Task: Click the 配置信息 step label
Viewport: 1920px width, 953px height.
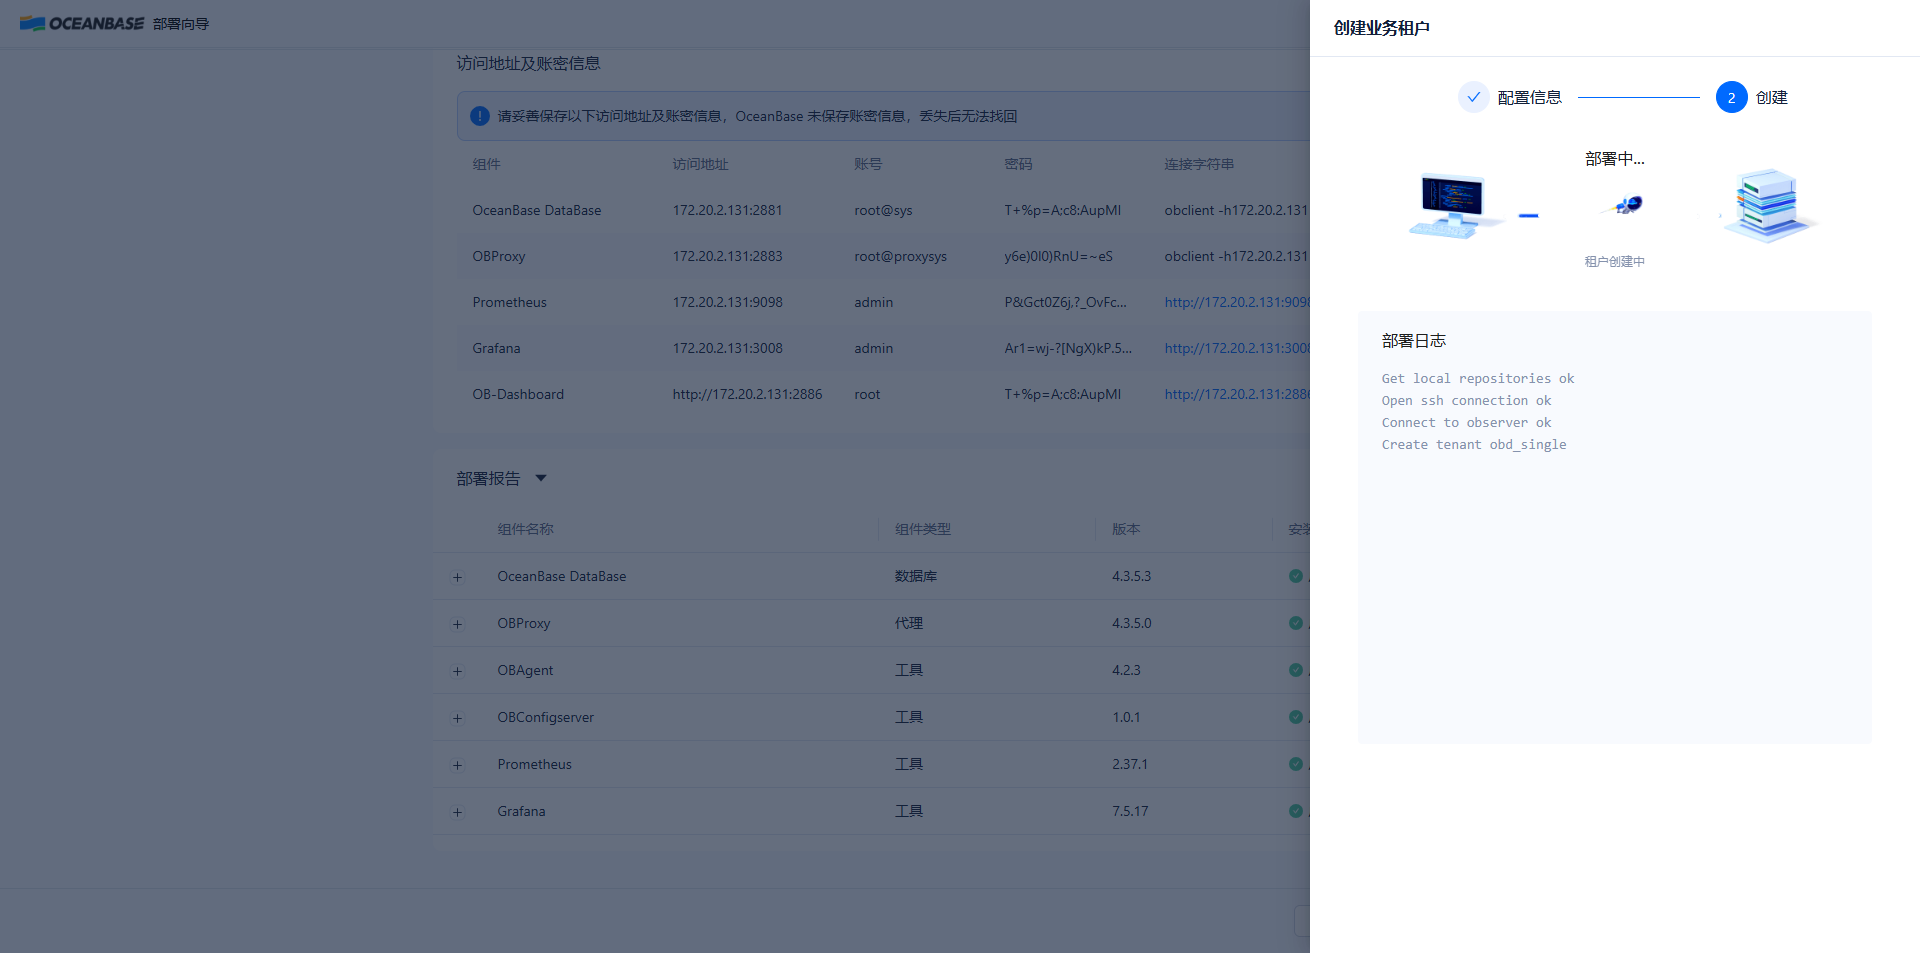Action: (x=1529, y=97)
